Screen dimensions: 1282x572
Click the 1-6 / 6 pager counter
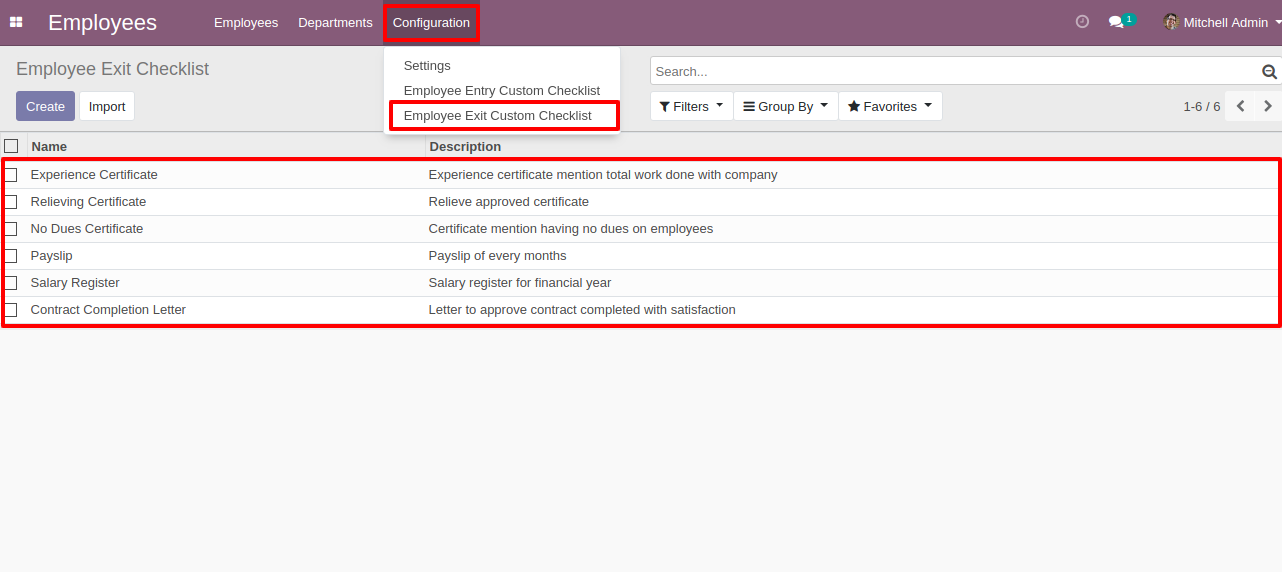click(1202, 106)
